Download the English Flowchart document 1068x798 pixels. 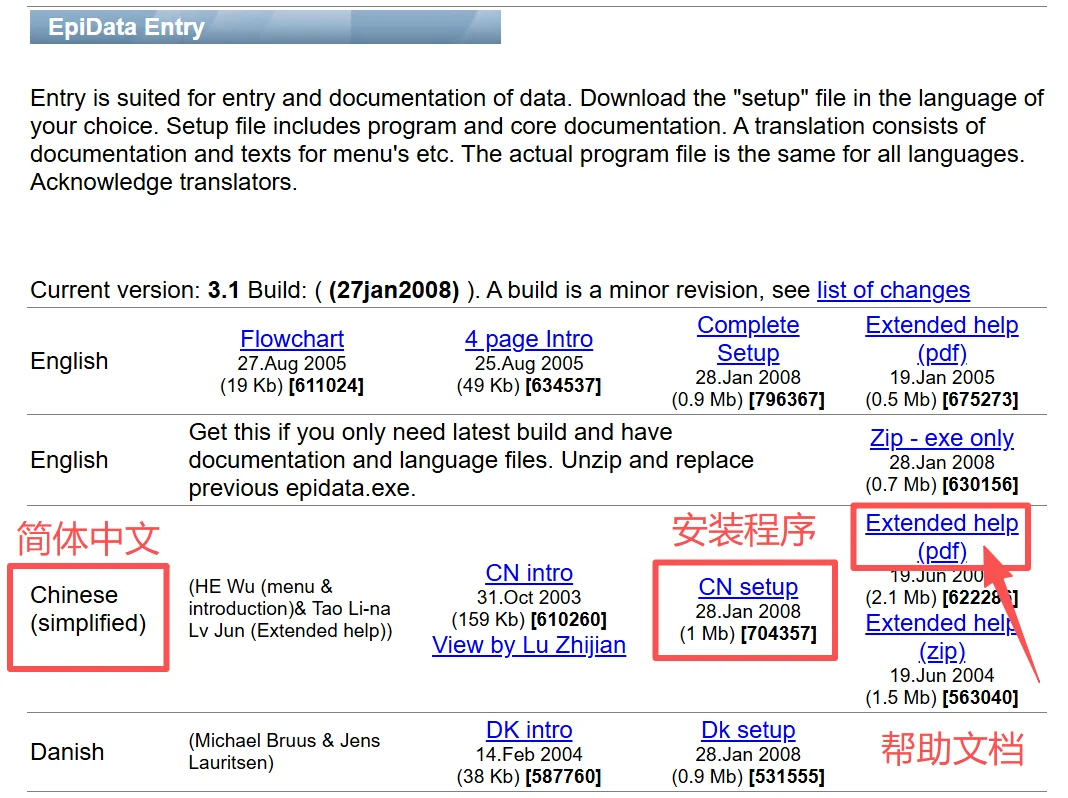[x=292, y=338]
